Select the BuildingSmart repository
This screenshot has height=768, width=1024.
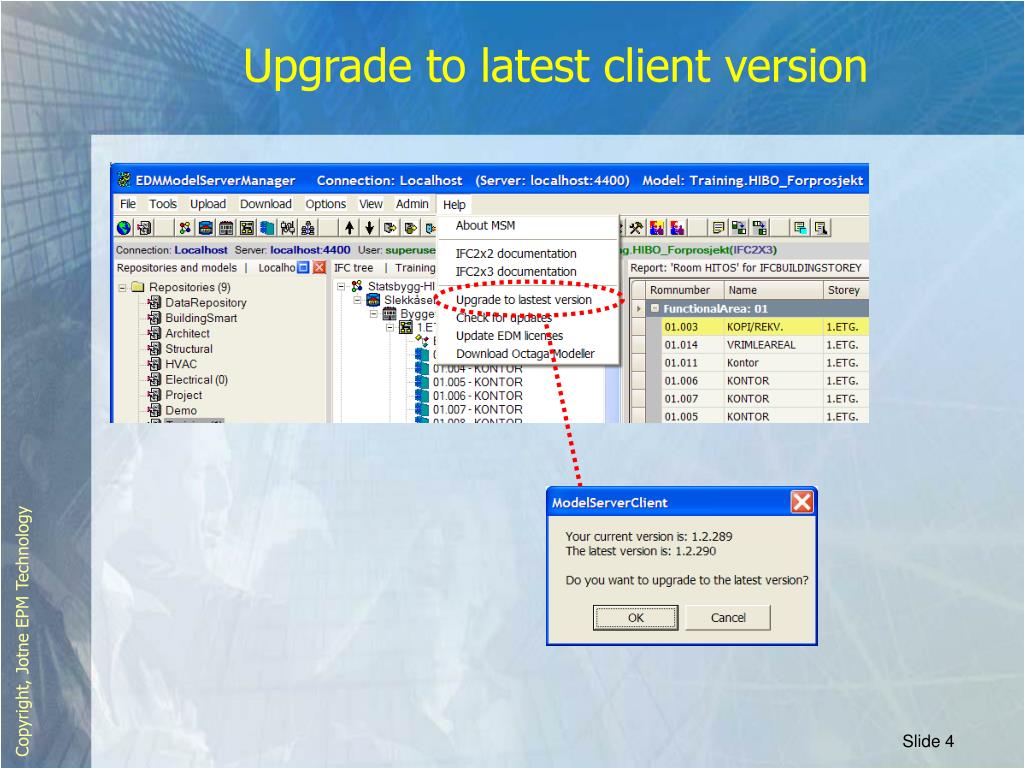click(200, 318)
